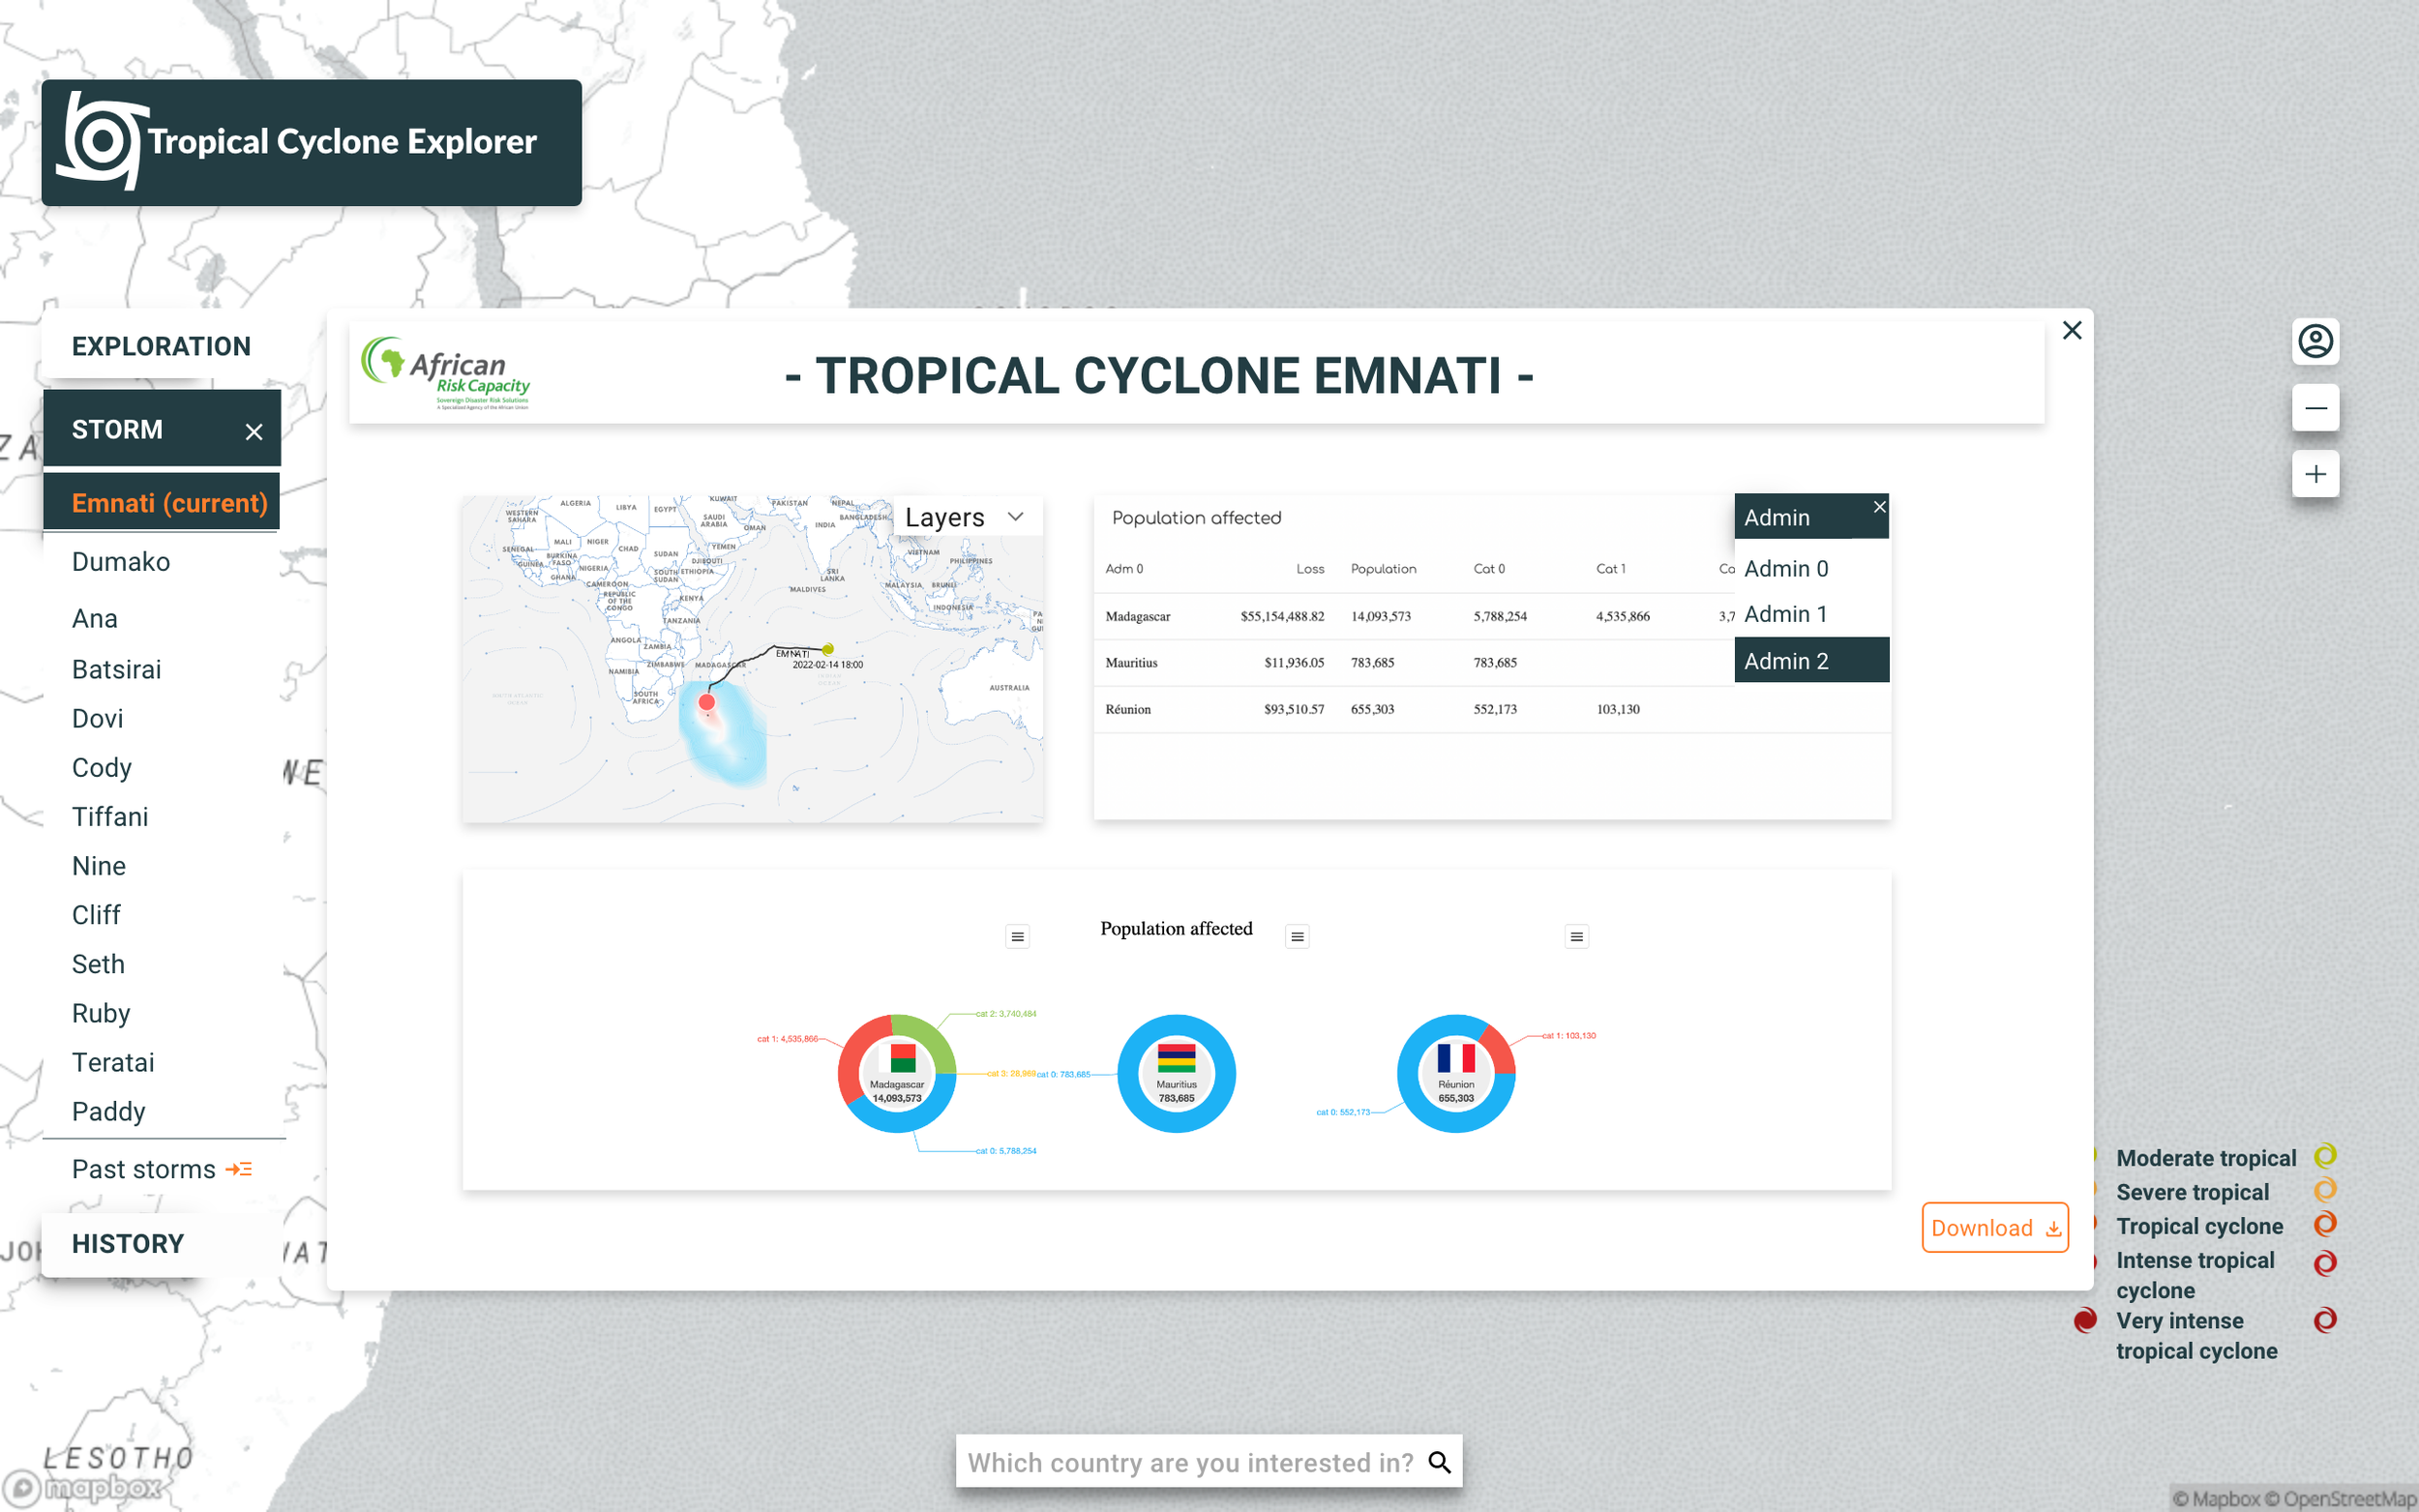
Task: Click the search magnifier icon
Action: pyautogui.click(x=1440, y=1462)
